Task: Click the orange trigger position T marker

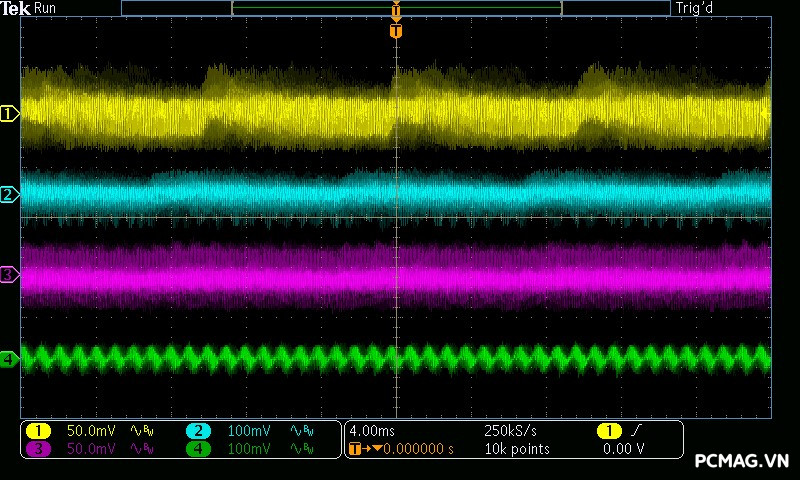Action: click(396, 31)
